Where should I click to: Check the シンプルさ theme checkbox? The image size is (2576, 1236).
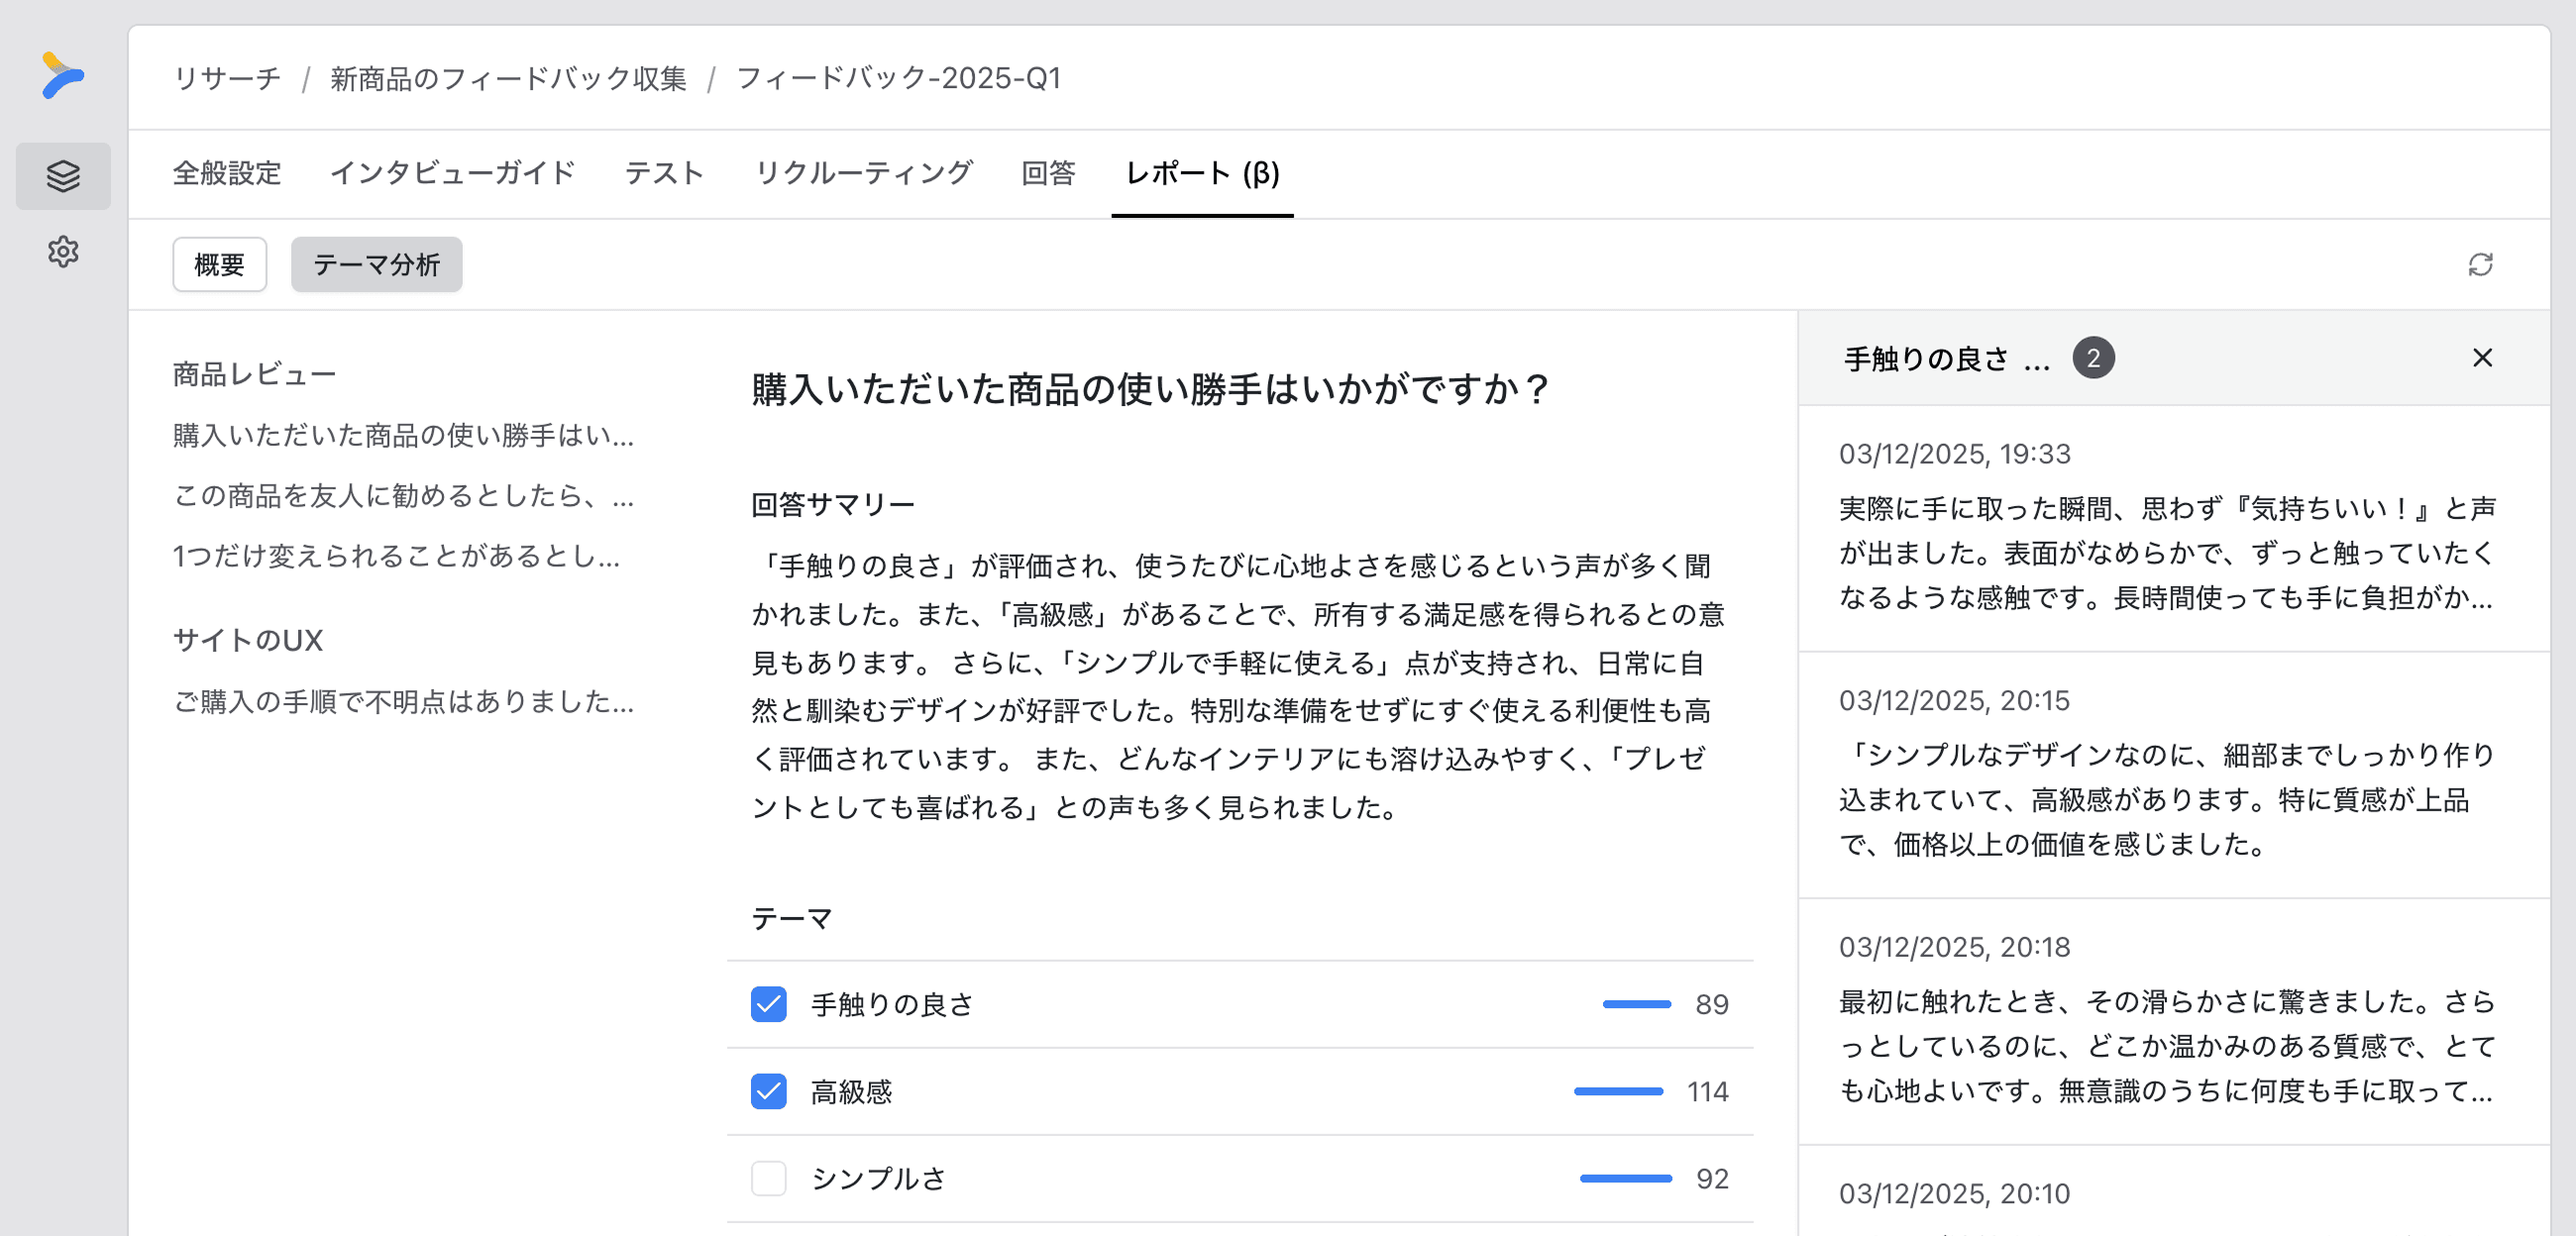tap(768, 1178)
